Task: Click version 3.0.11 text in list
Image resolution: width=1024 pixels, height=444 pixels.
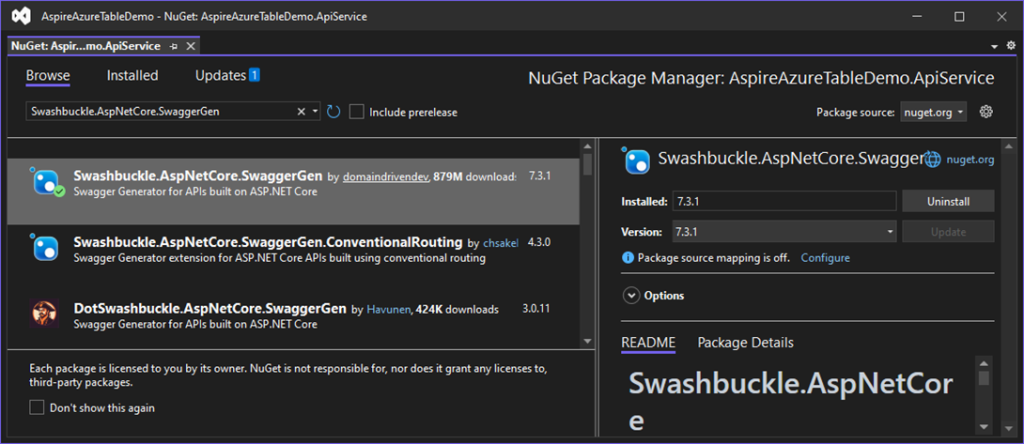Action: point(536,308)
